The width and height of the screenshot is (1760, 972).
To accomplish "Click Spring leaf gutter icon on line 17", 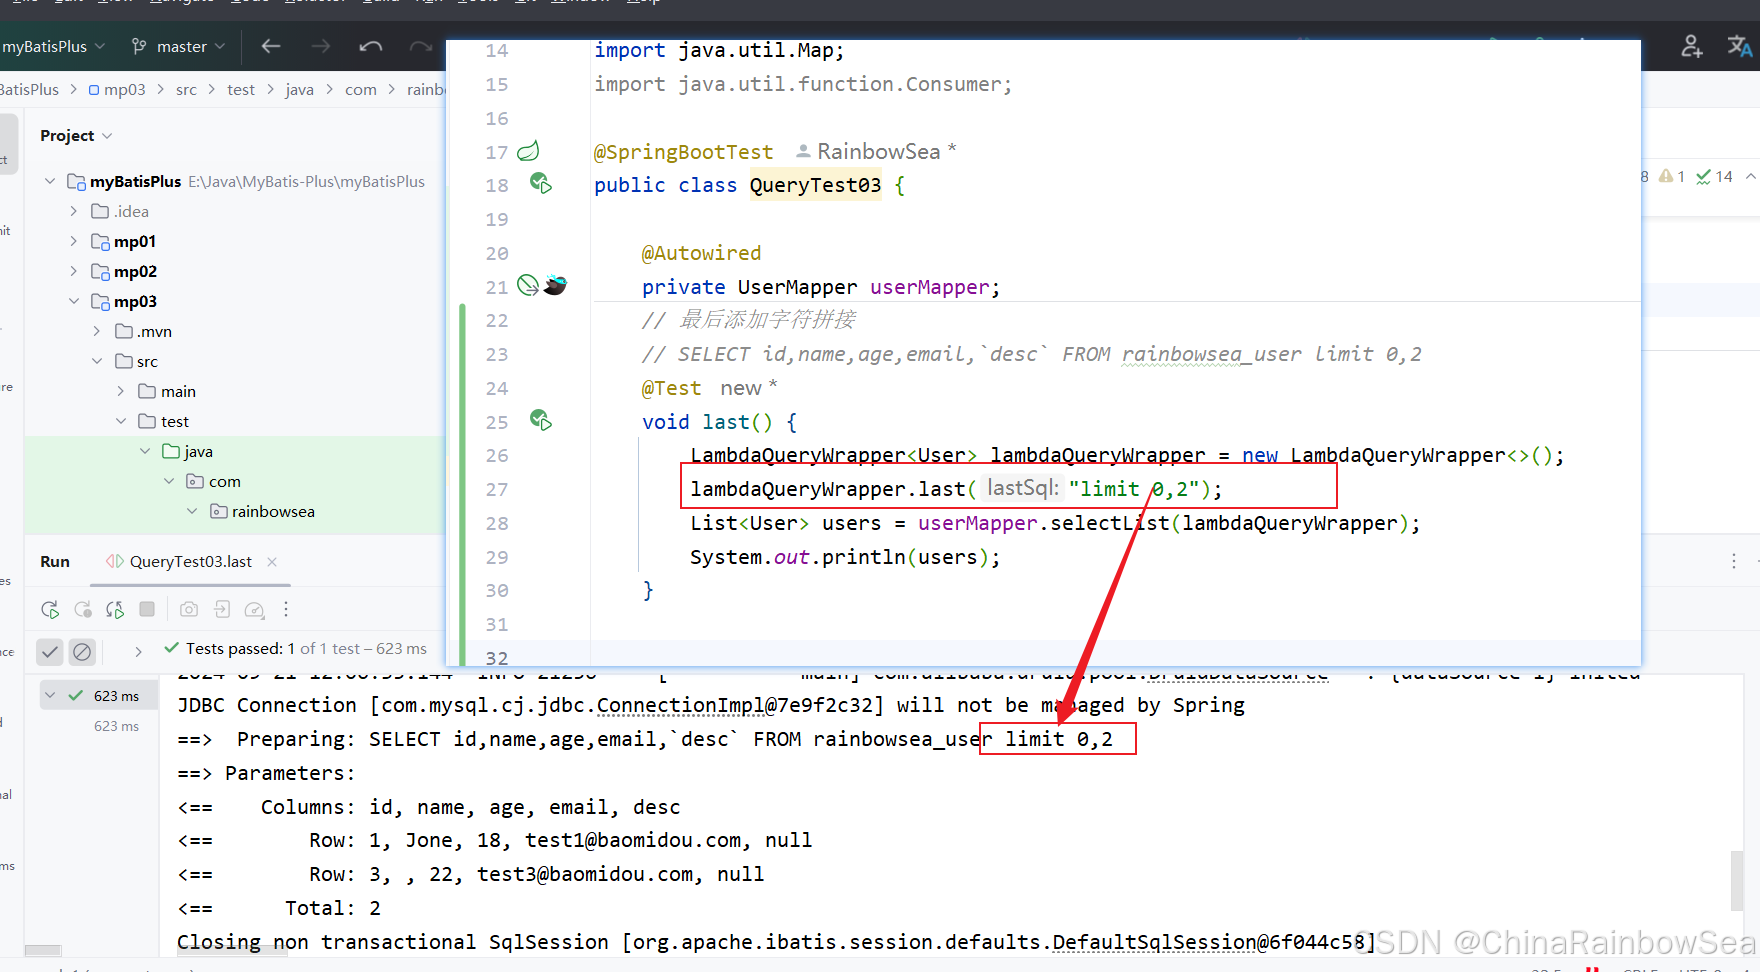I will point(528,151).
